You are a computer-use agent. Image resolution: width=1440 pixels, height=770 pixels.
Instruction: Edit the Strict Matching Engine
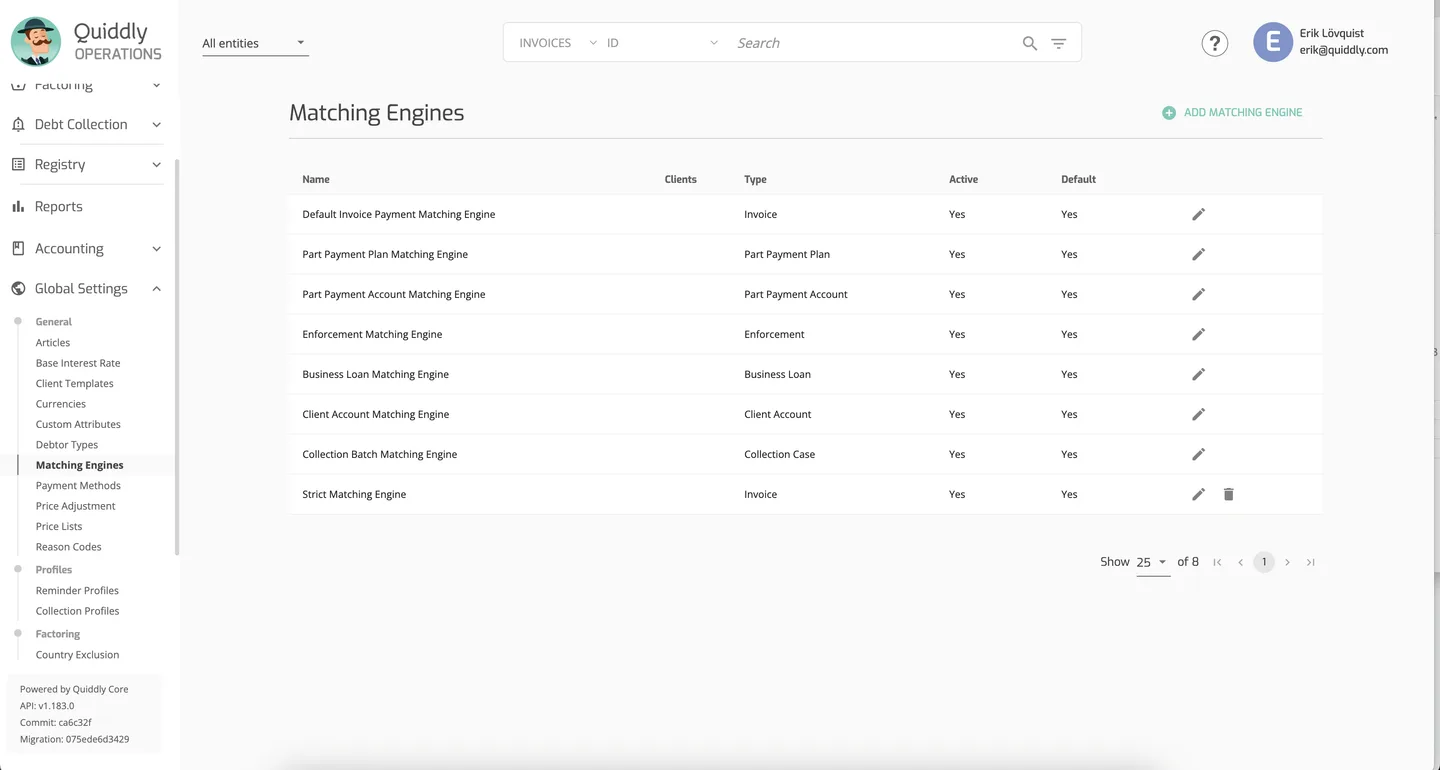pyautogui.click(x=1198, y=494)
